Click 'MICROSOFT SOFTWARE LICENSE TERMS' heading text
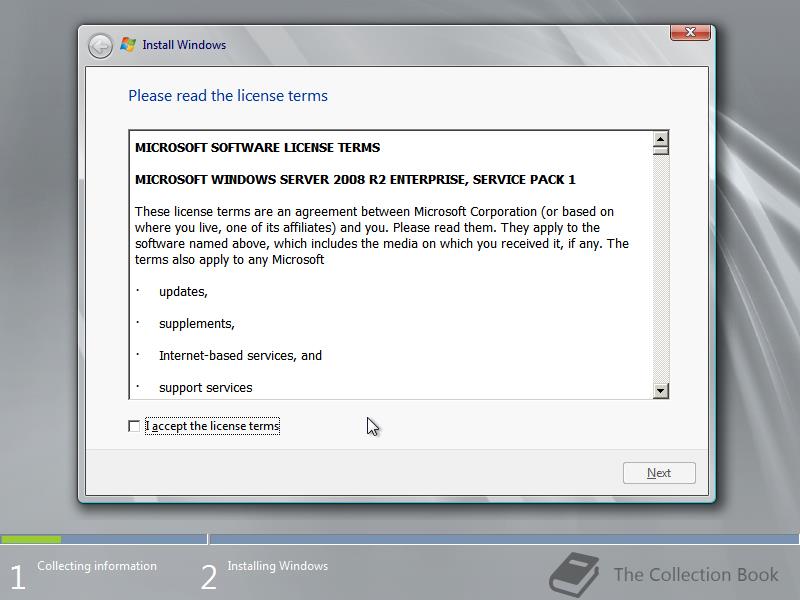 [x=258, y=147]
